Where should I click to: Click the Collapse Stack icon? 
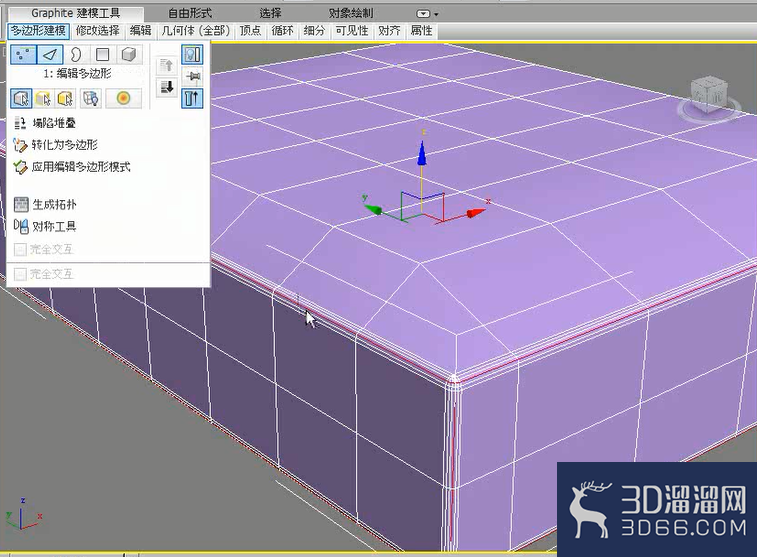pyautogui.click(x=20, y=123)
